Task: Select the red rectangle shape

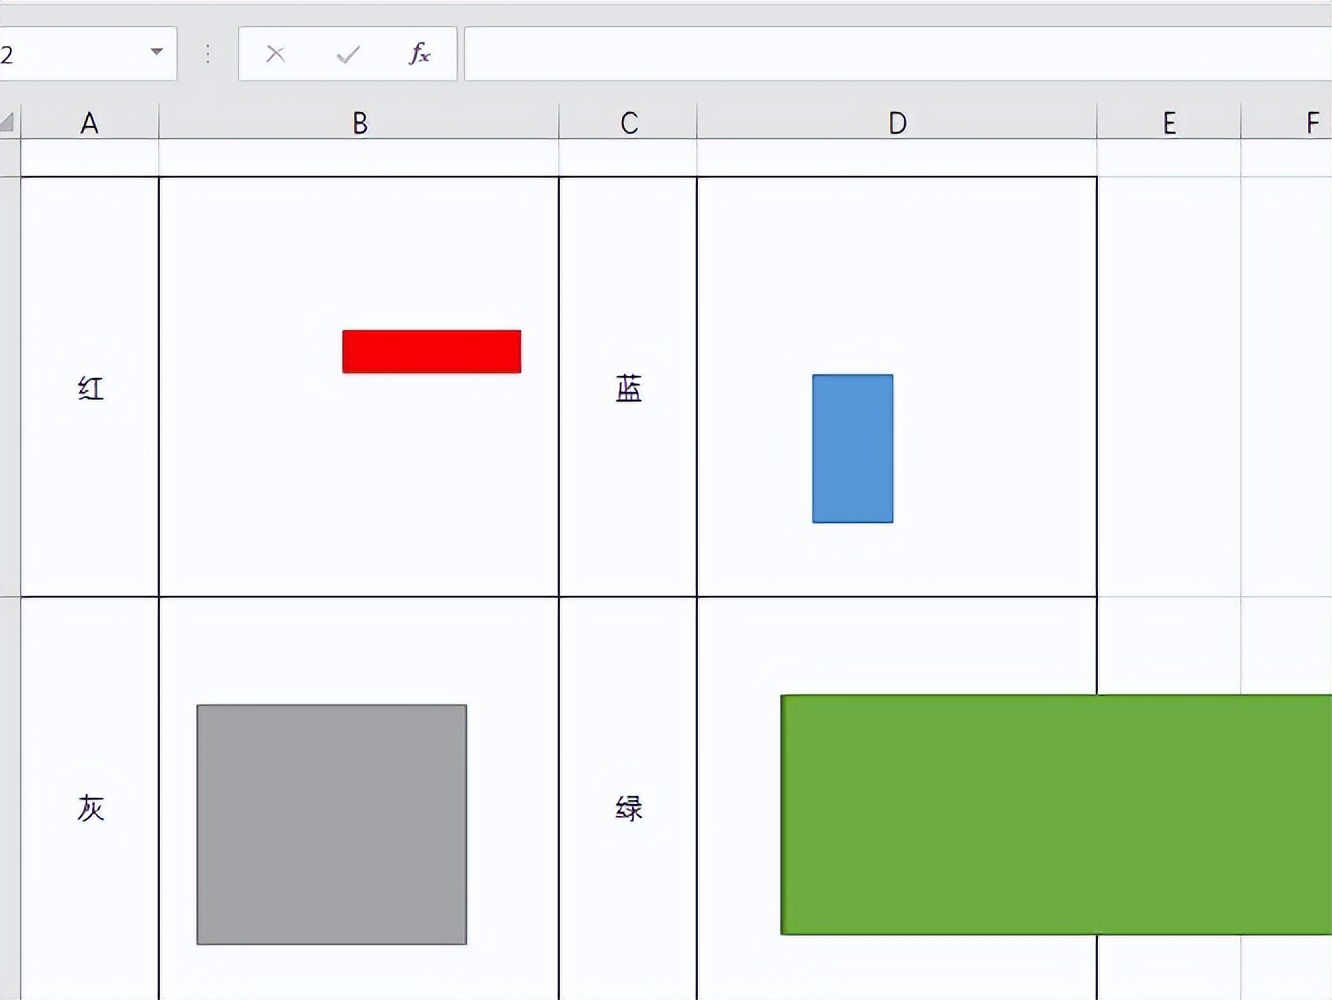Action: pyautogui.click(x=432, y=352)
